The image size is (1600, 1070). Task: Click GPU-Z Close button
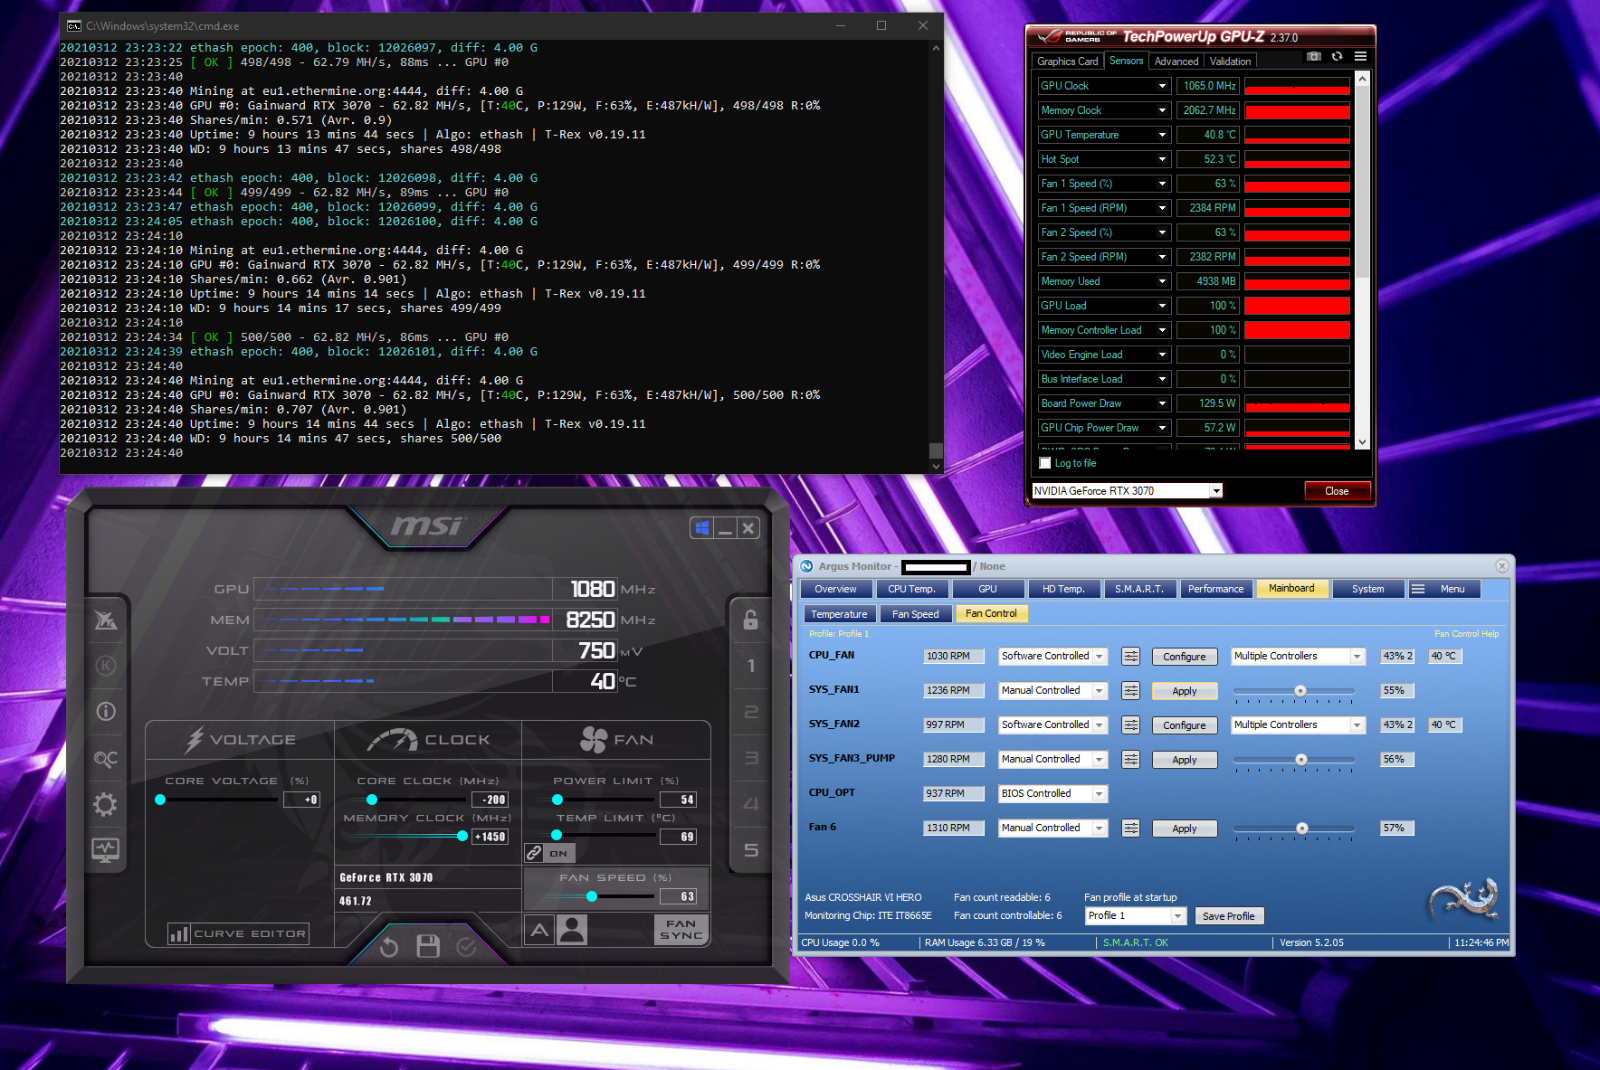[x=1336, y=491]
